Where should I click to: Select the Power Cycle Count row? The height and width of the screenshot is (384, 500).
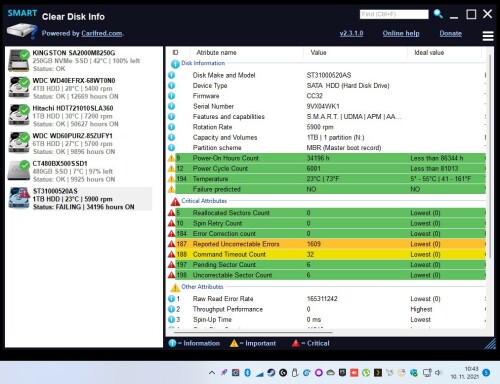click(327, 168)
